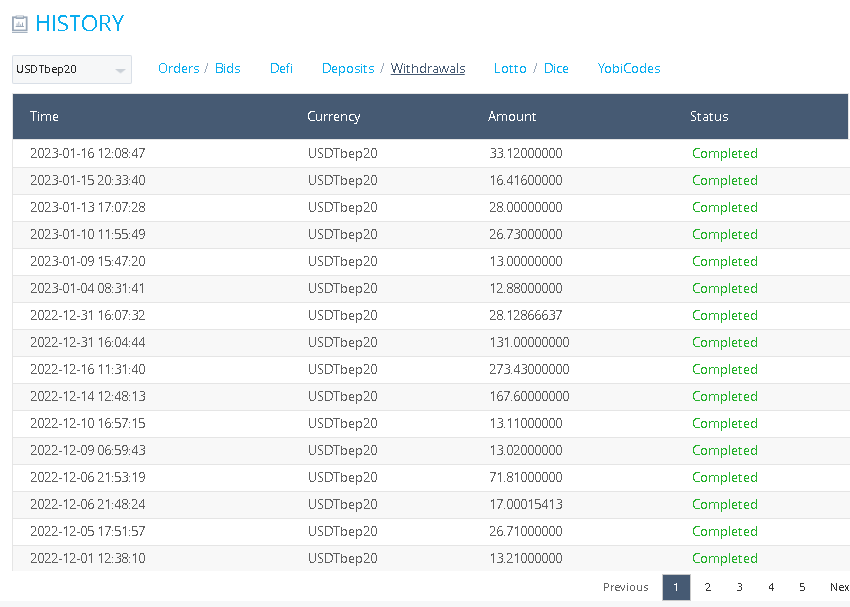Screen dimensions: 850x607
Task: Open the Defi history tab
Action: pos(281,68)
